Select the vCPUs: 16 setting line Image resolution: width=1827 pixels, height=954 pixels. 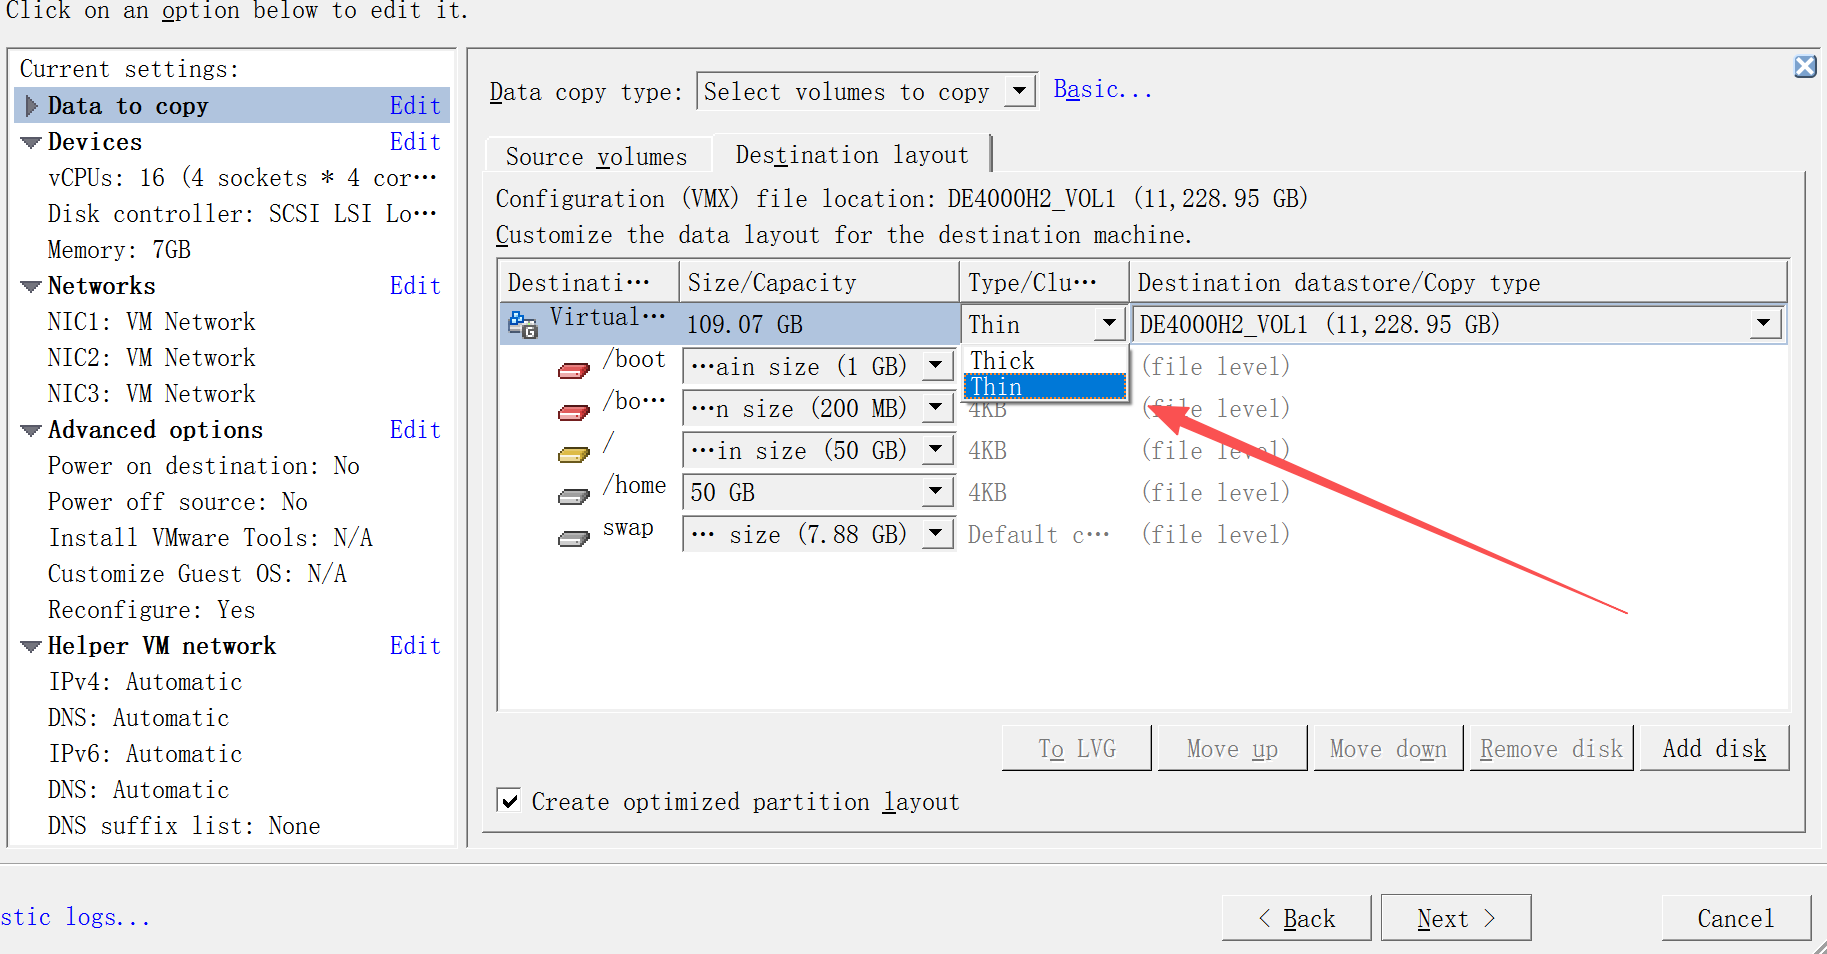pyautogui.click(x=242, y=178)
